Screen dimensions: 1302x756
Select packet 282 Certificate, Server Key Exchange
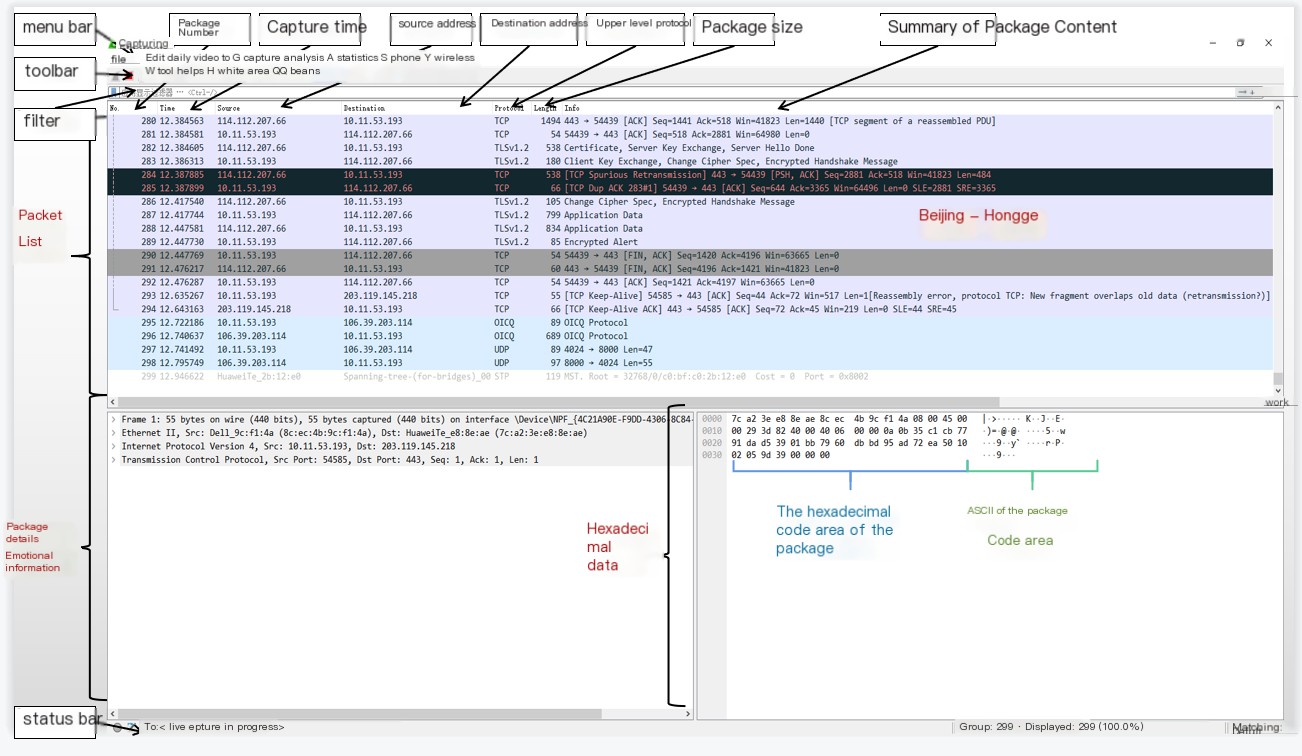point(690,148)
